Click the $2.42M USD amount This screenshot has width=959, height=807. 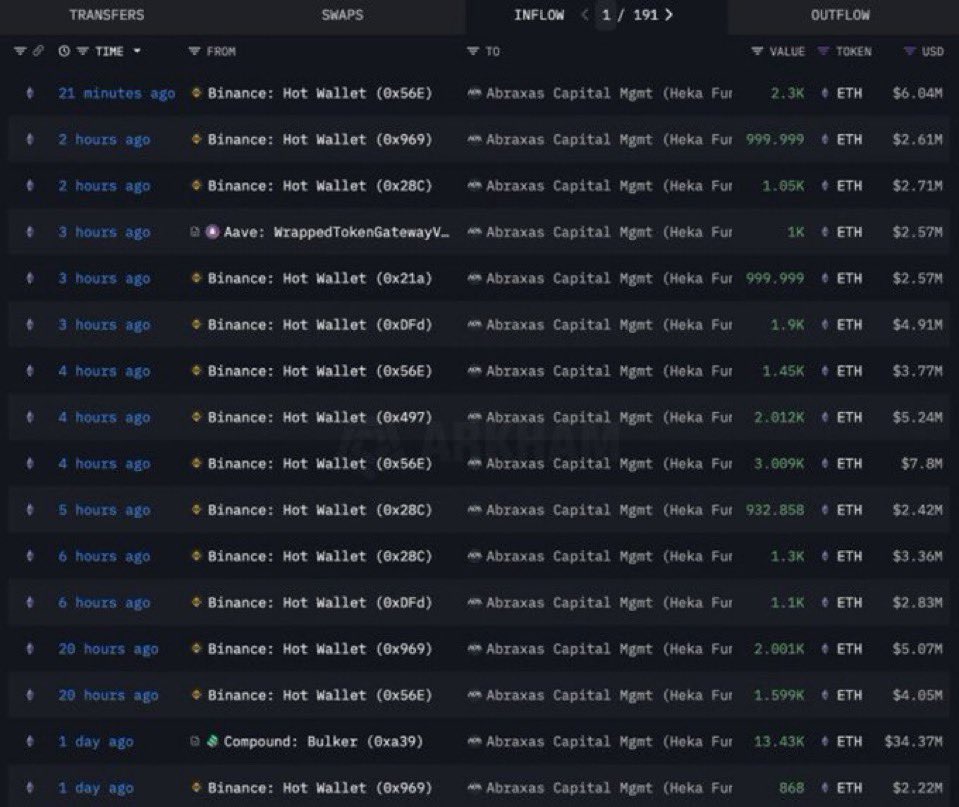point(917,510)
